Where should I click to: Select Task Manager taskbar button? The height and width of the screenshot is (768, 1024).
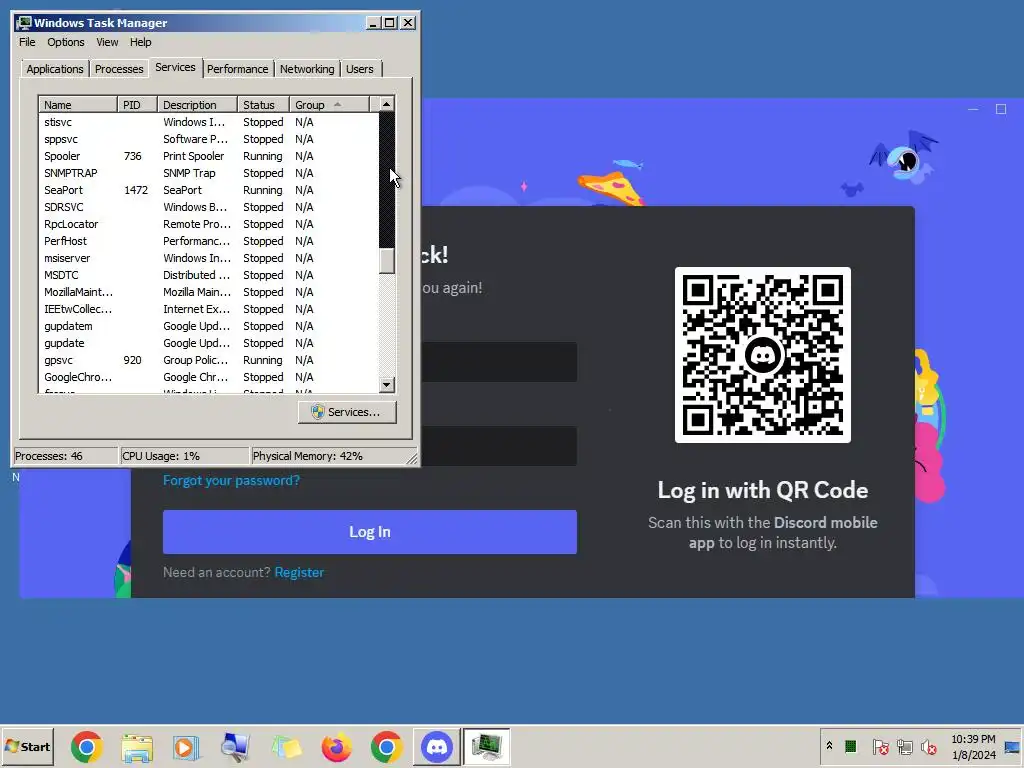pyautogui.click(x=487, y=746)
